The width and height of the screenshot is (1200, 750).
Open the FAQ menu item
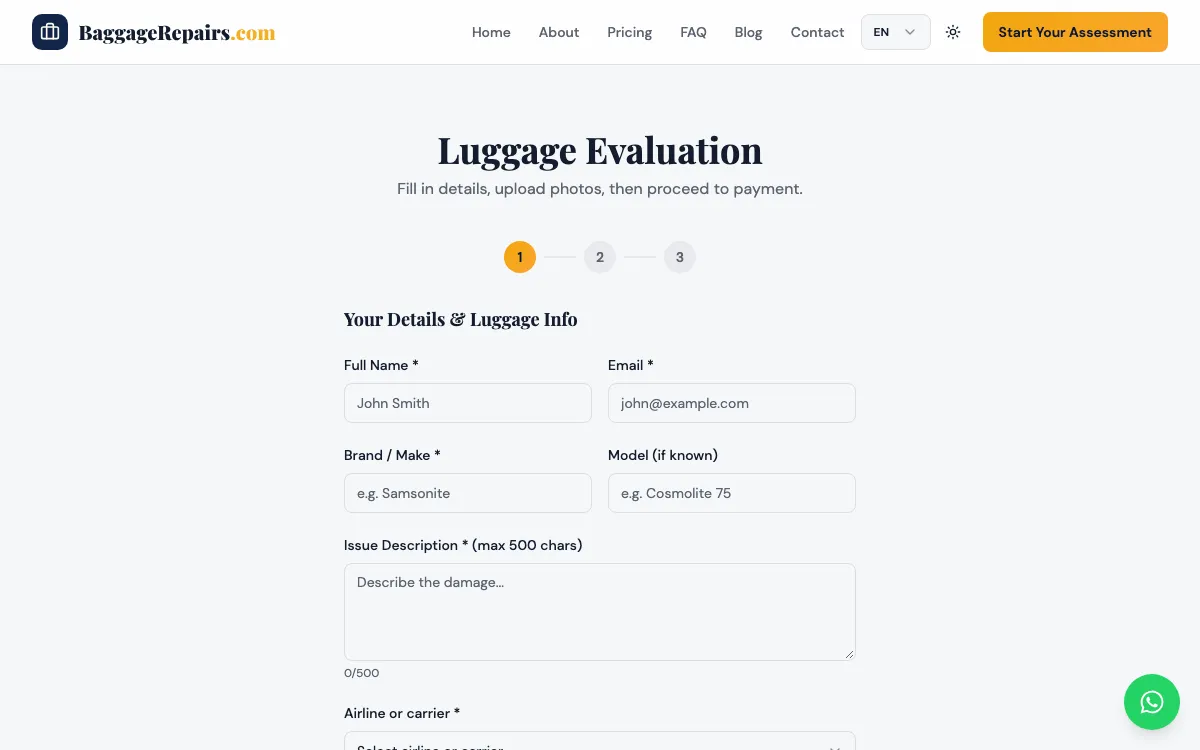[x=693, y=32]
